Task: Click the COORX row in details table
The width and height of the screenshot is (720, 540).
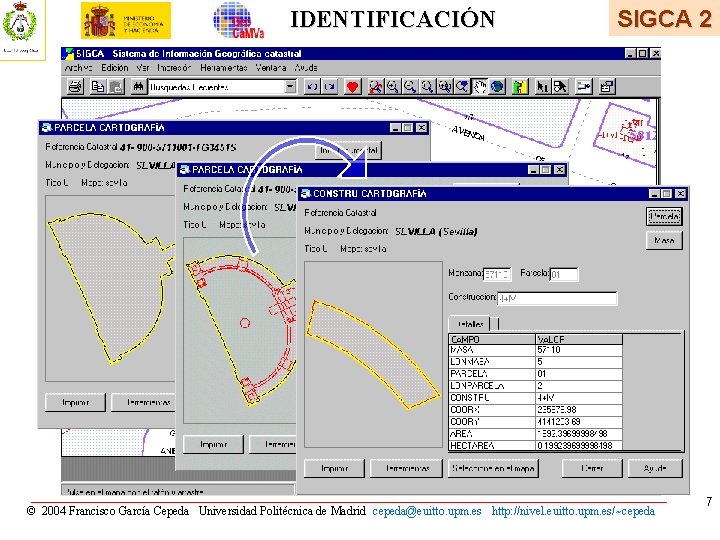Action: (x=535, y=410)
